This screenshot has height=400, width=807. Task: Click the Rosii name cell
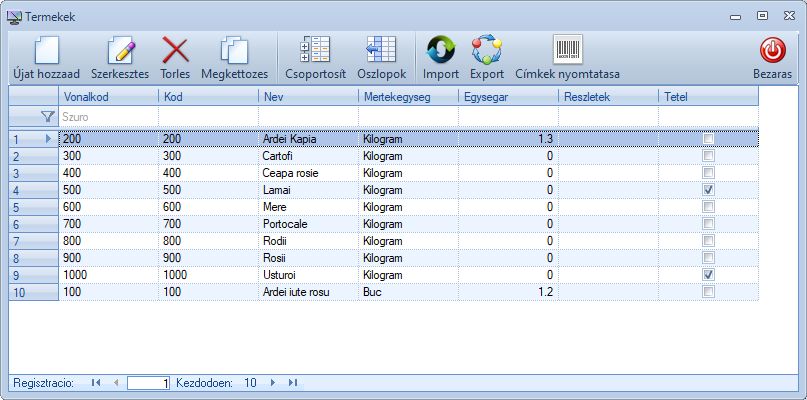308,257
